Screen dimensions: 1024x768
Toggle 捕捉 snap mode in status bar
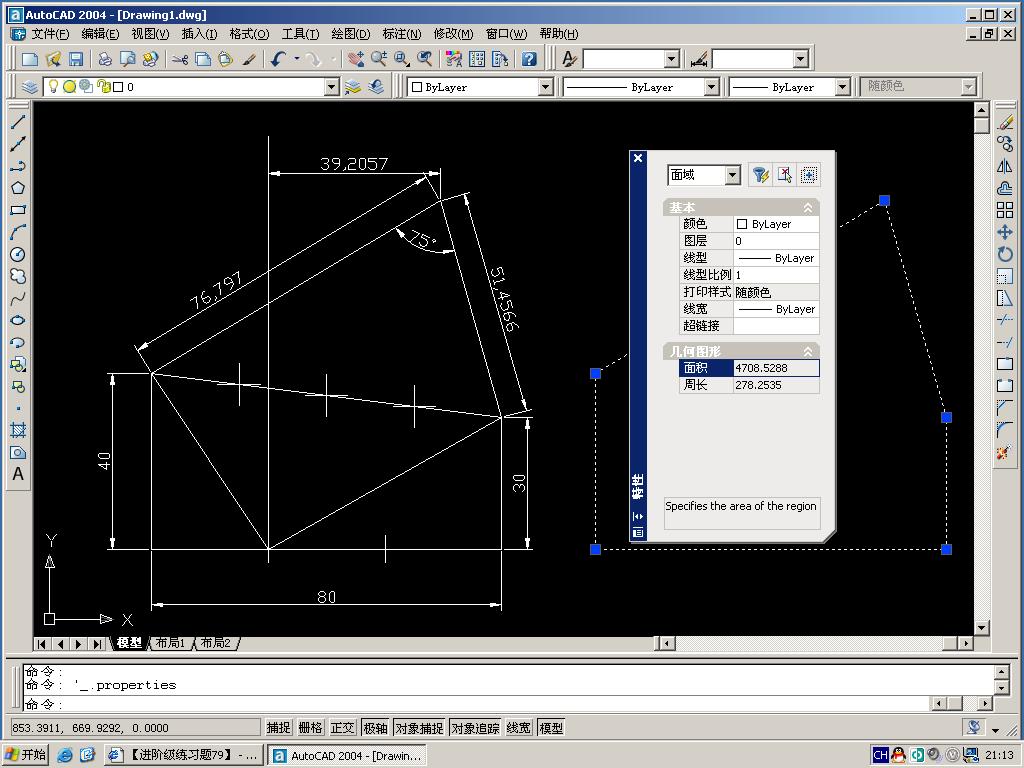(x=278, y=728)
